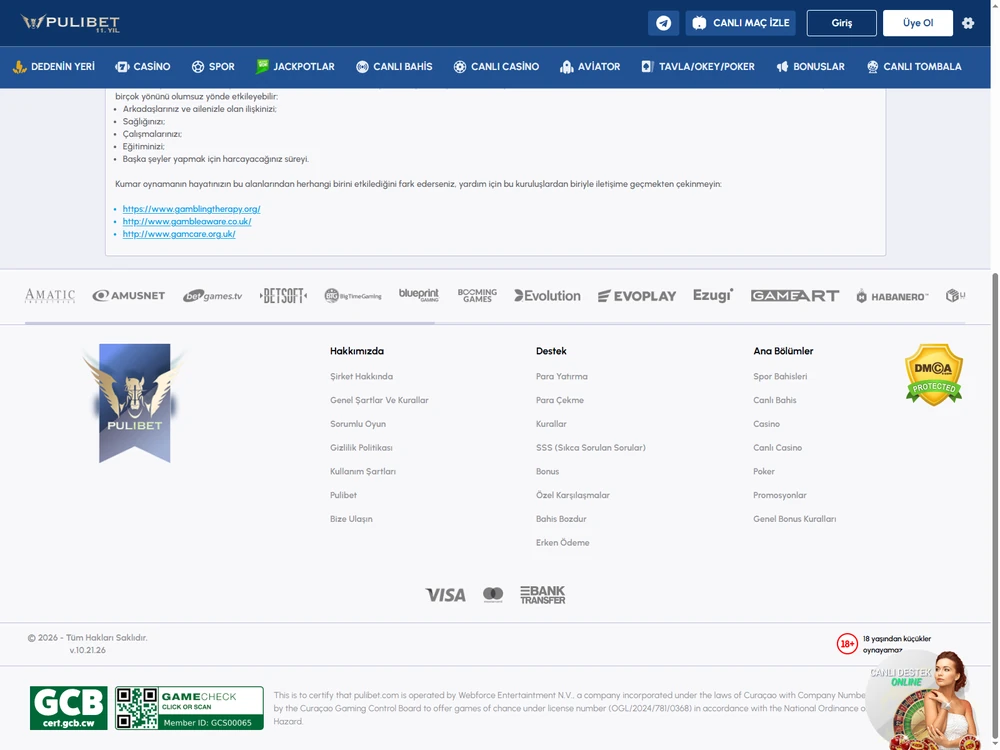Click the Giriş login button
The width and height of the screenshot is (1000, 750).
[842, 23]
